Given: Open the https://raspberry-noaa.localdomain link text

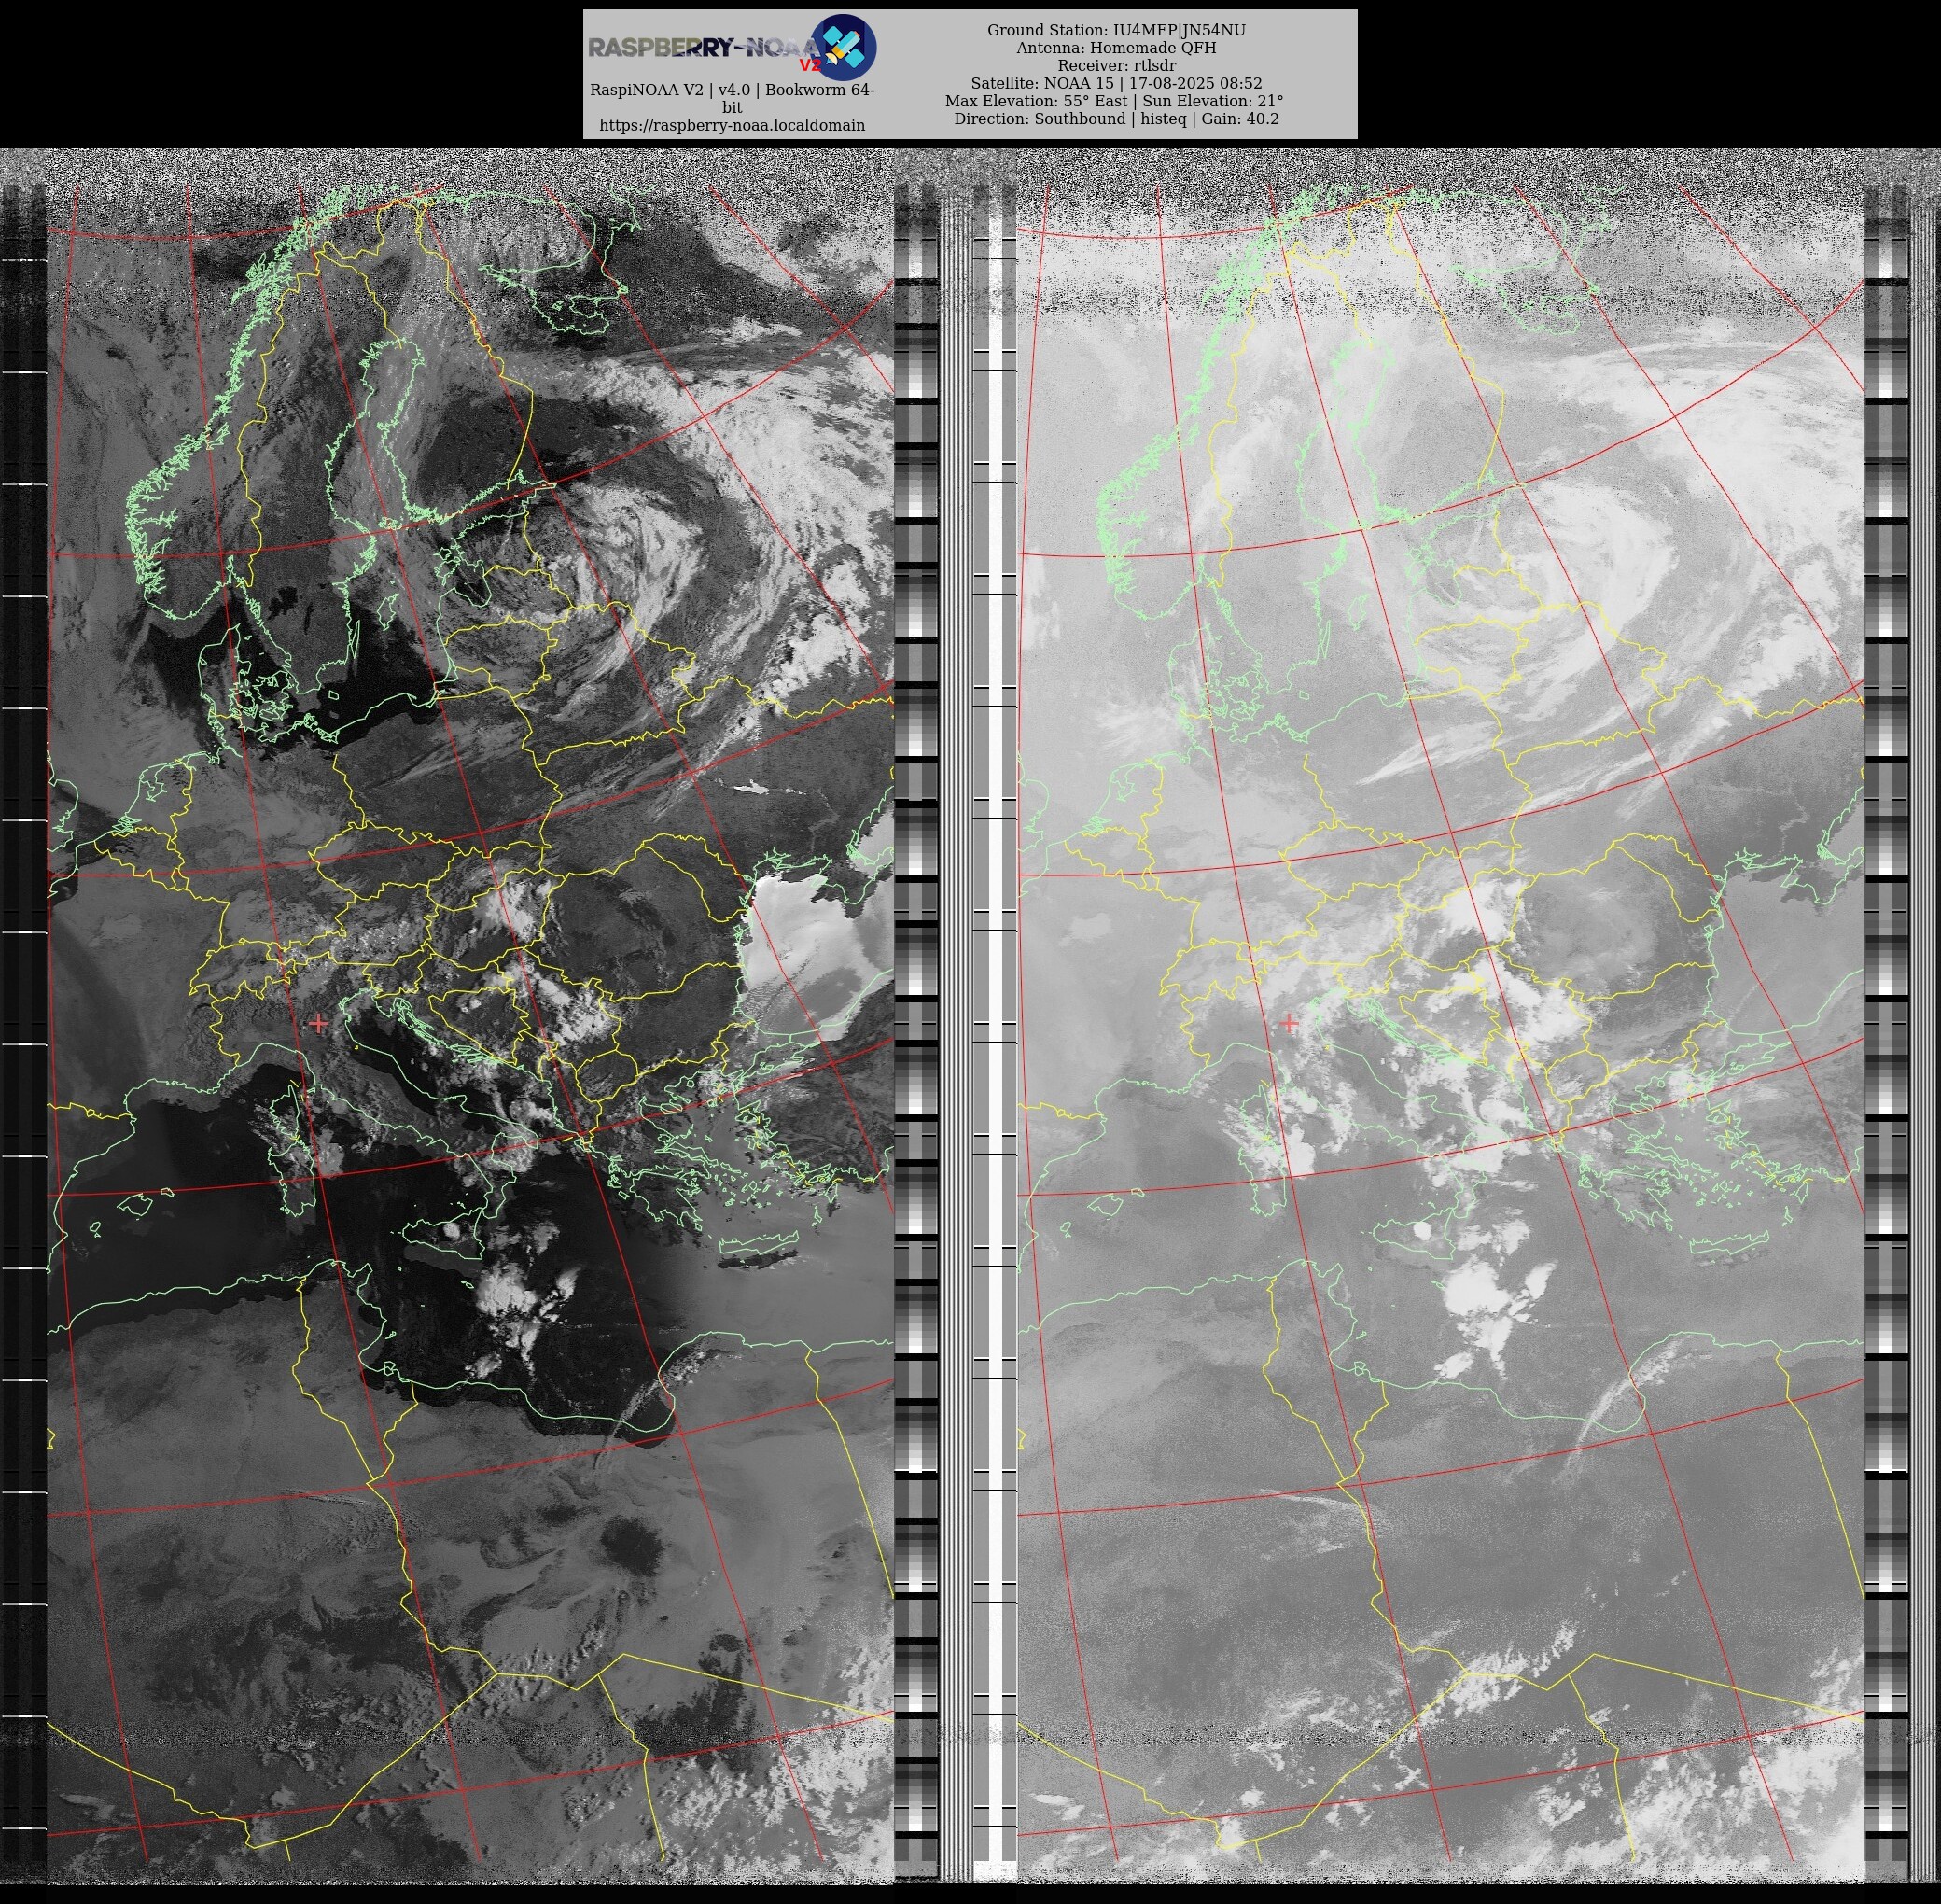Looking at the screenshot, I should coord(732,125).
